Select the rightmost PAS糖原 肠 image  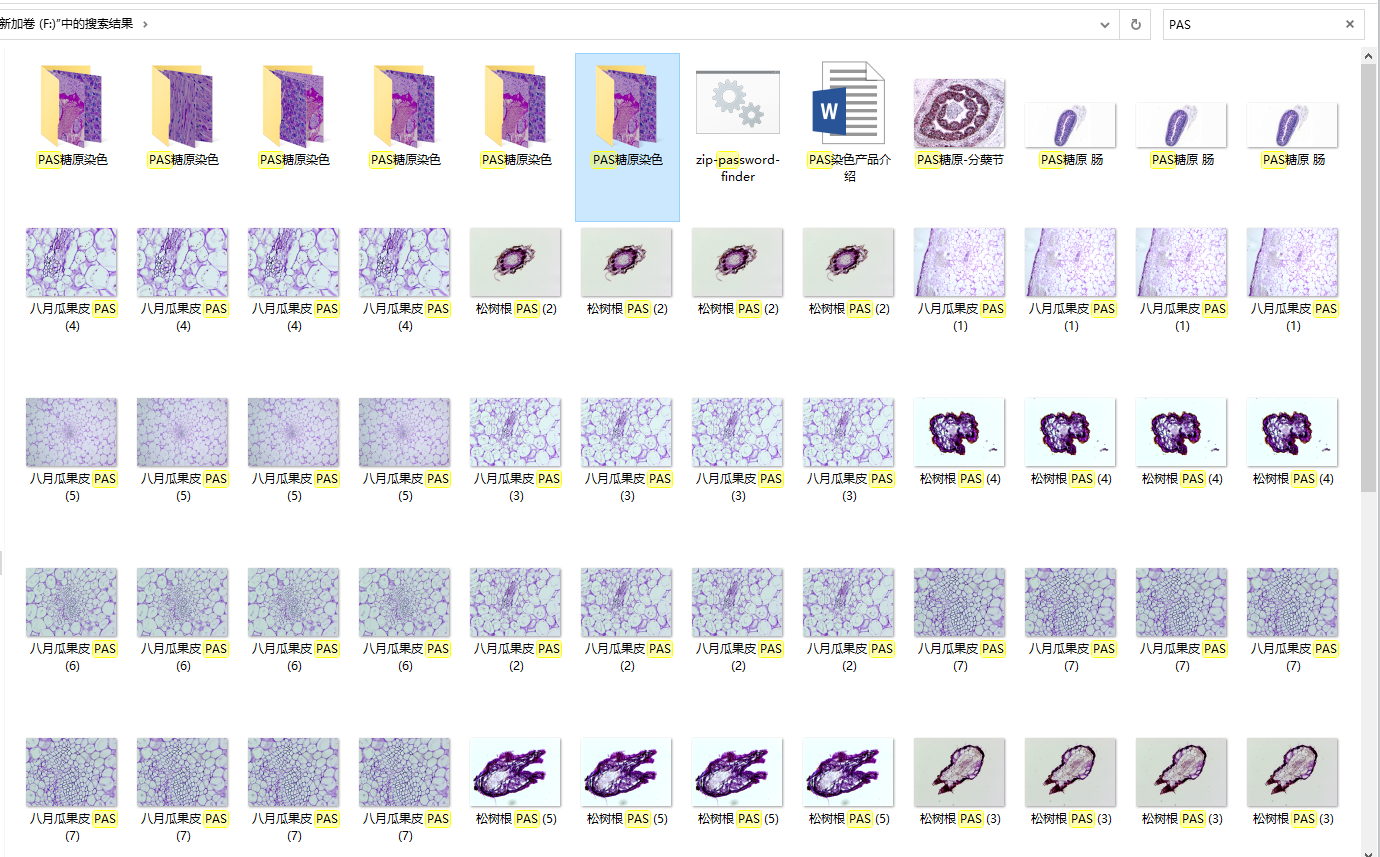click(x=1292, y=126)
